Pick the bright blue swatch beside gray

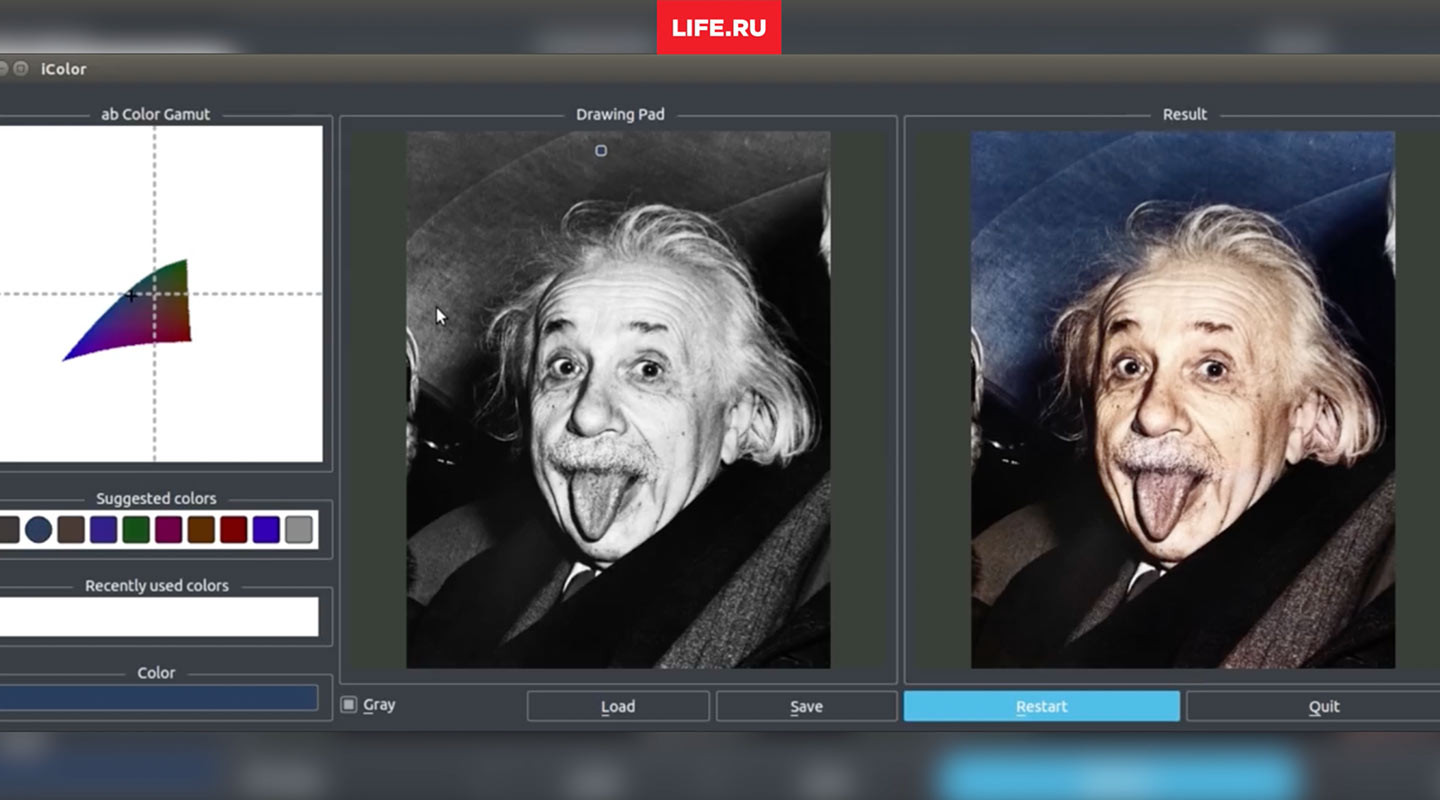pyautogui.click(x=266, y=530)
